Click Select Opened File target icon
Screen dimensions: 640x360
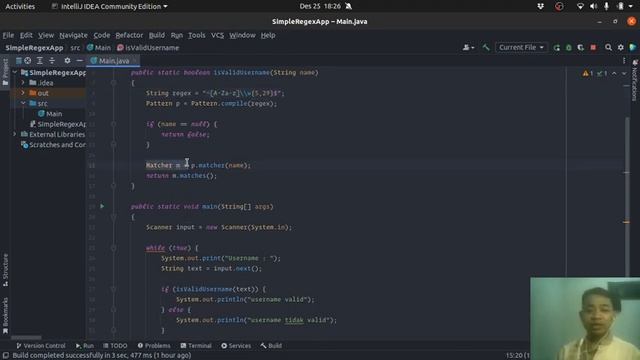(28, 61)
